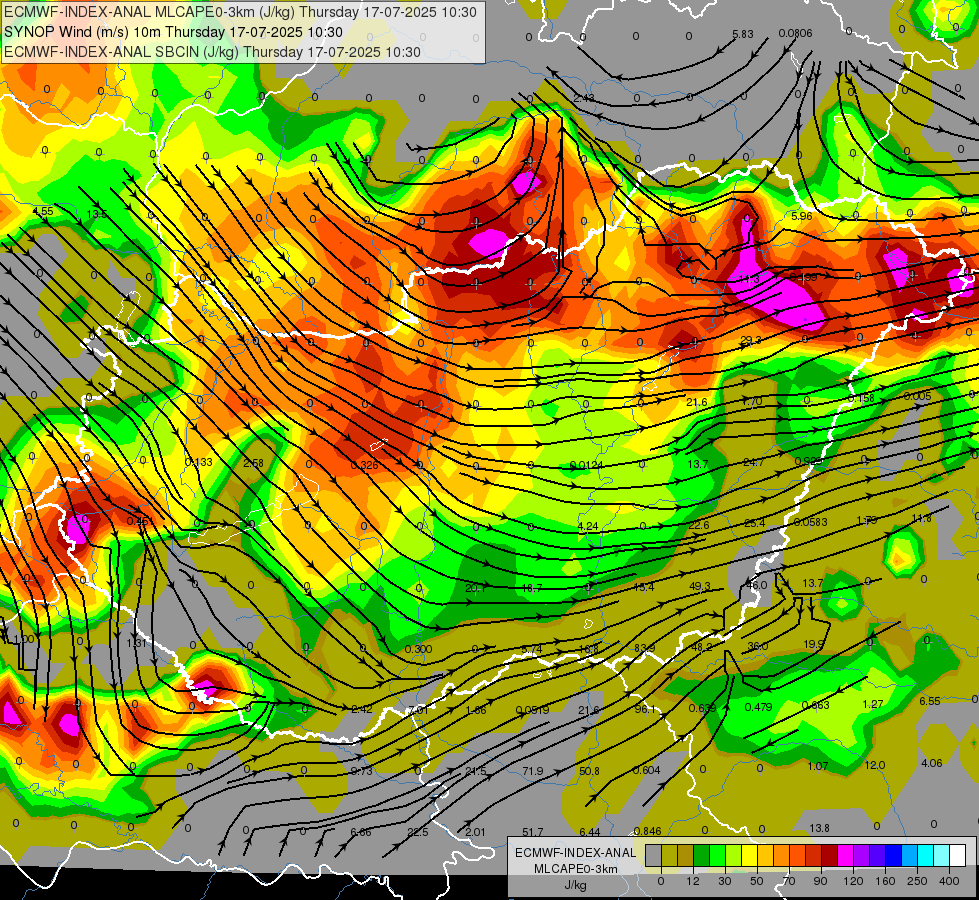Click the map value 51.7
Screen dimensions: 979x900
[x=533, y=832]
